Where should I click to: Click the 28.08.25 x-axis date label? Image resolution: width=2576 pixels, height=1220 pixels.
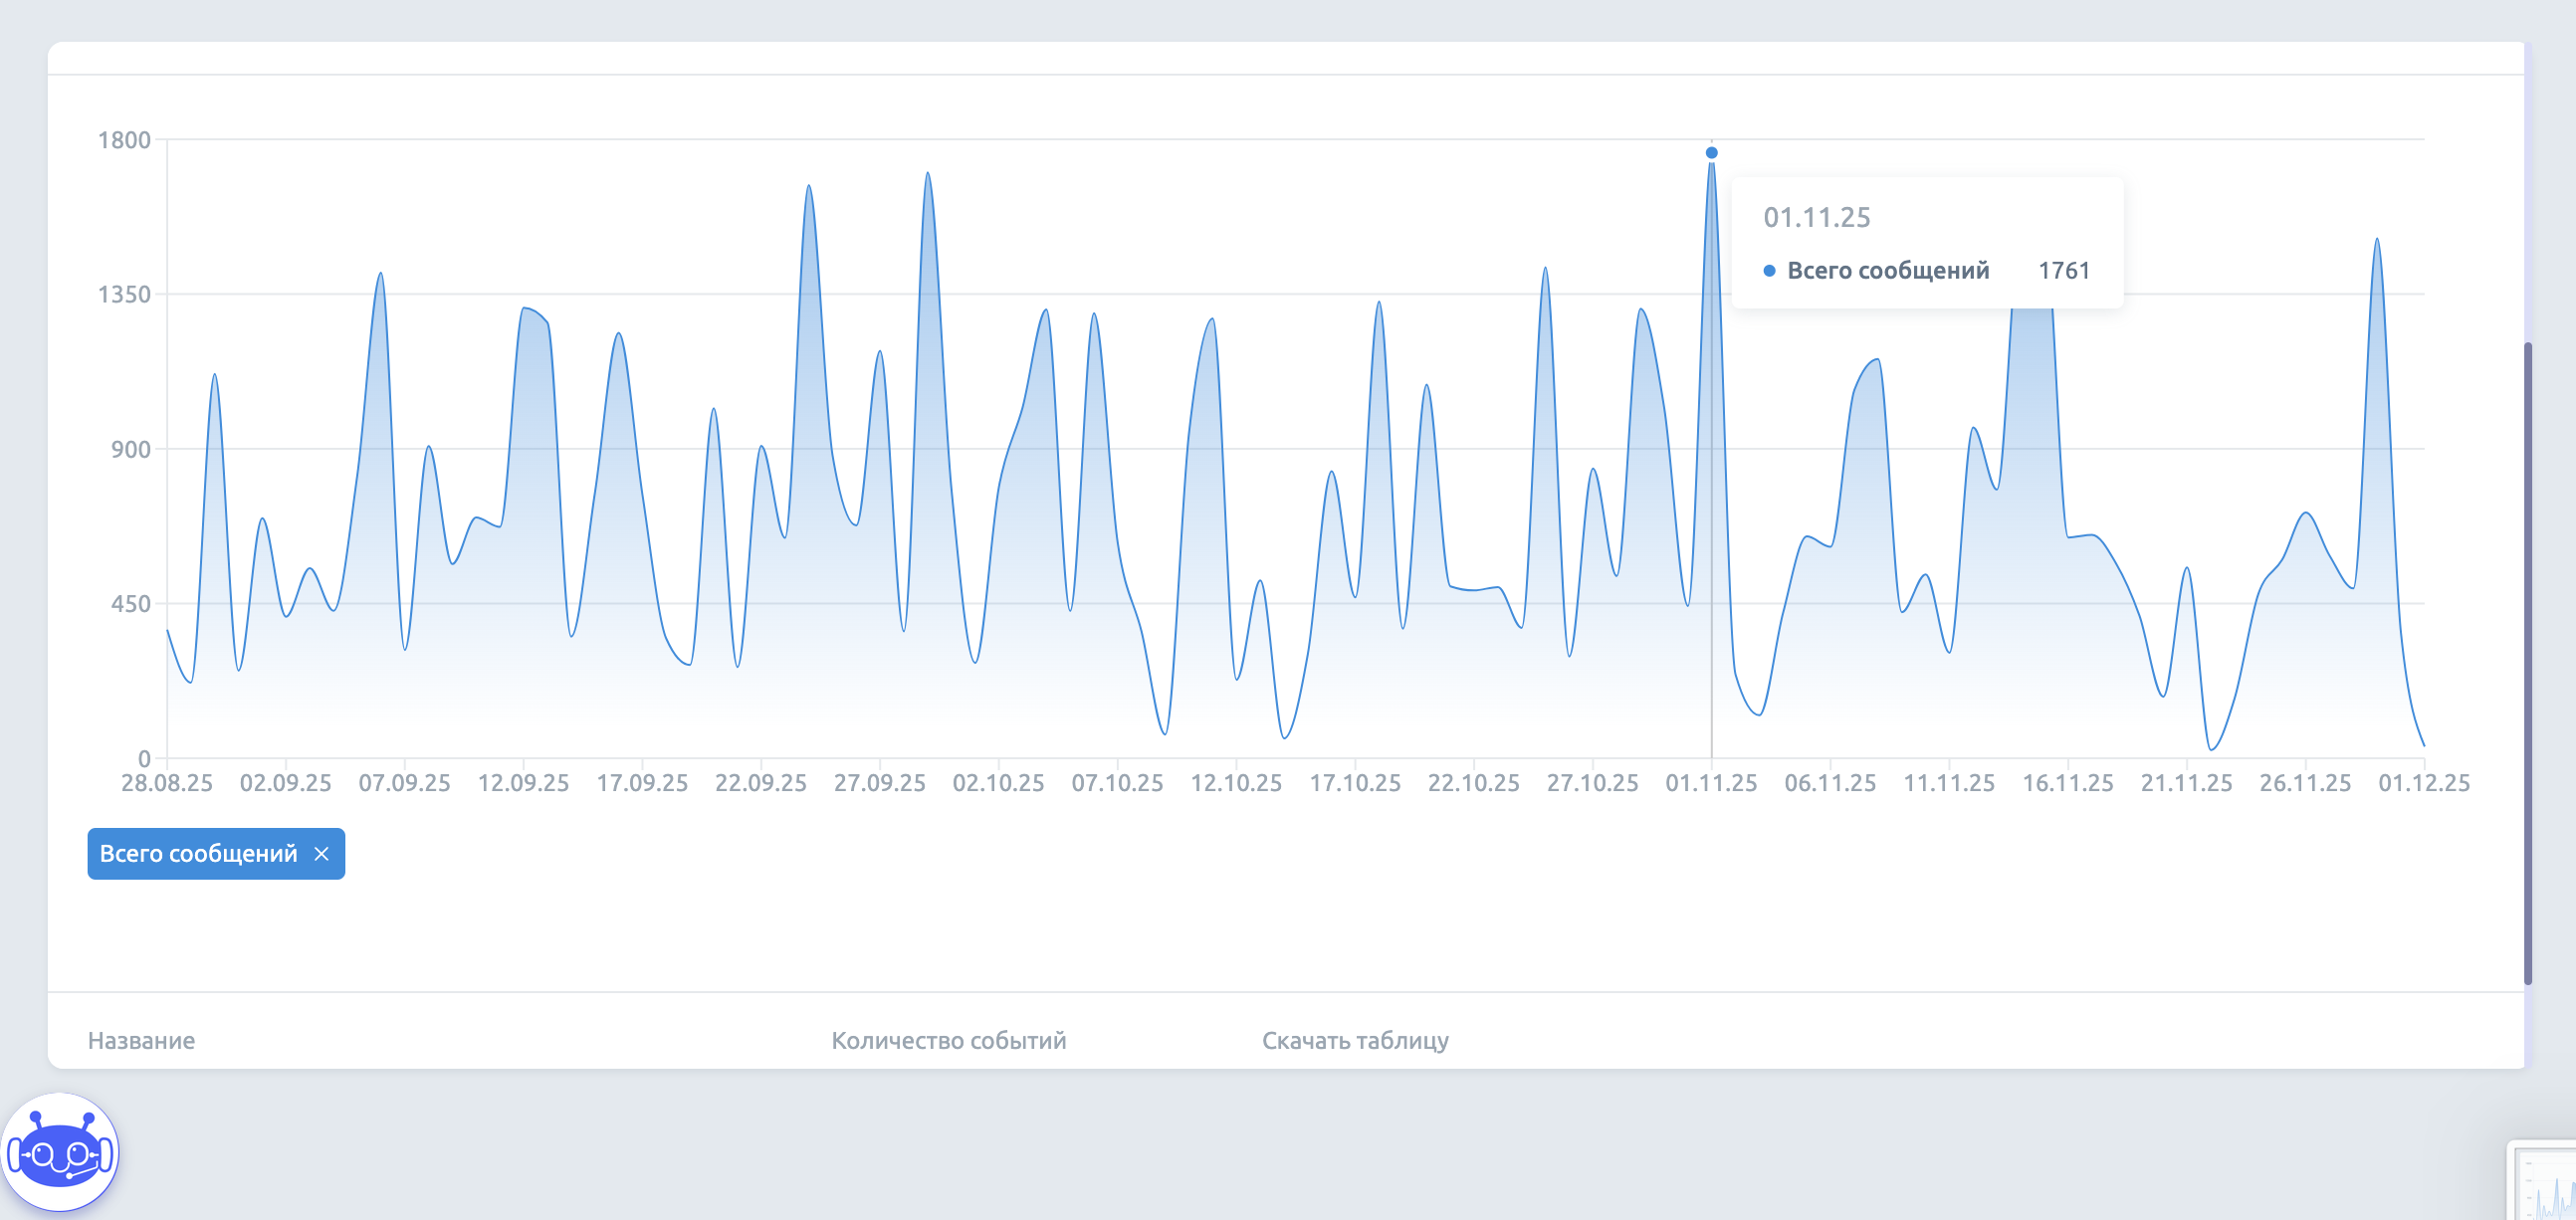[167, 783]
